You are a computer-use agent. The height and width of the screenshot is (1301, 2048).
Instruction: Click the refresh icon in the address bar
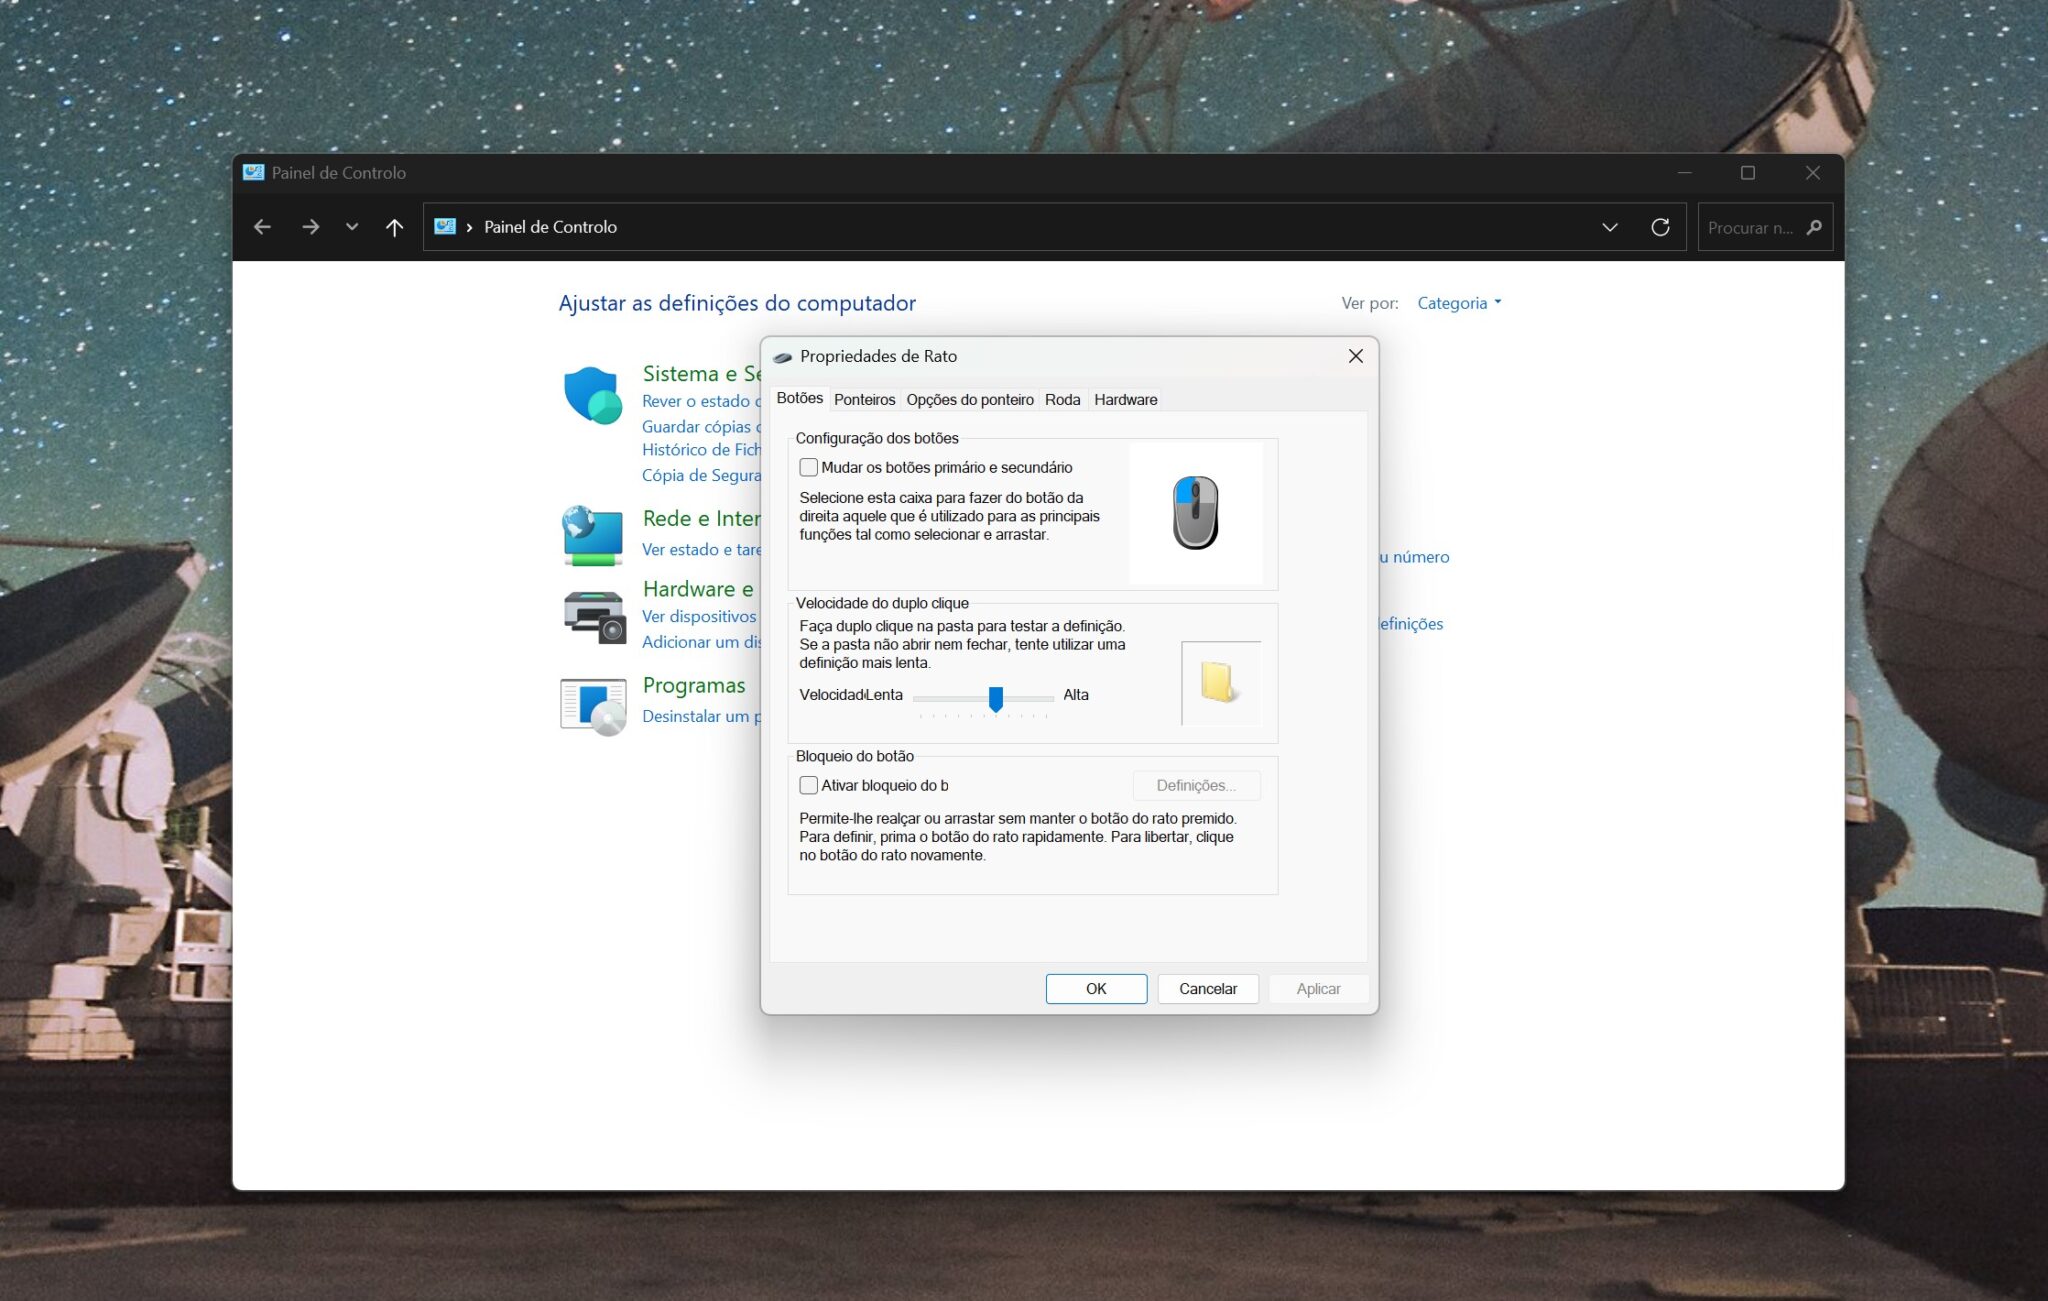[1660, 226]
